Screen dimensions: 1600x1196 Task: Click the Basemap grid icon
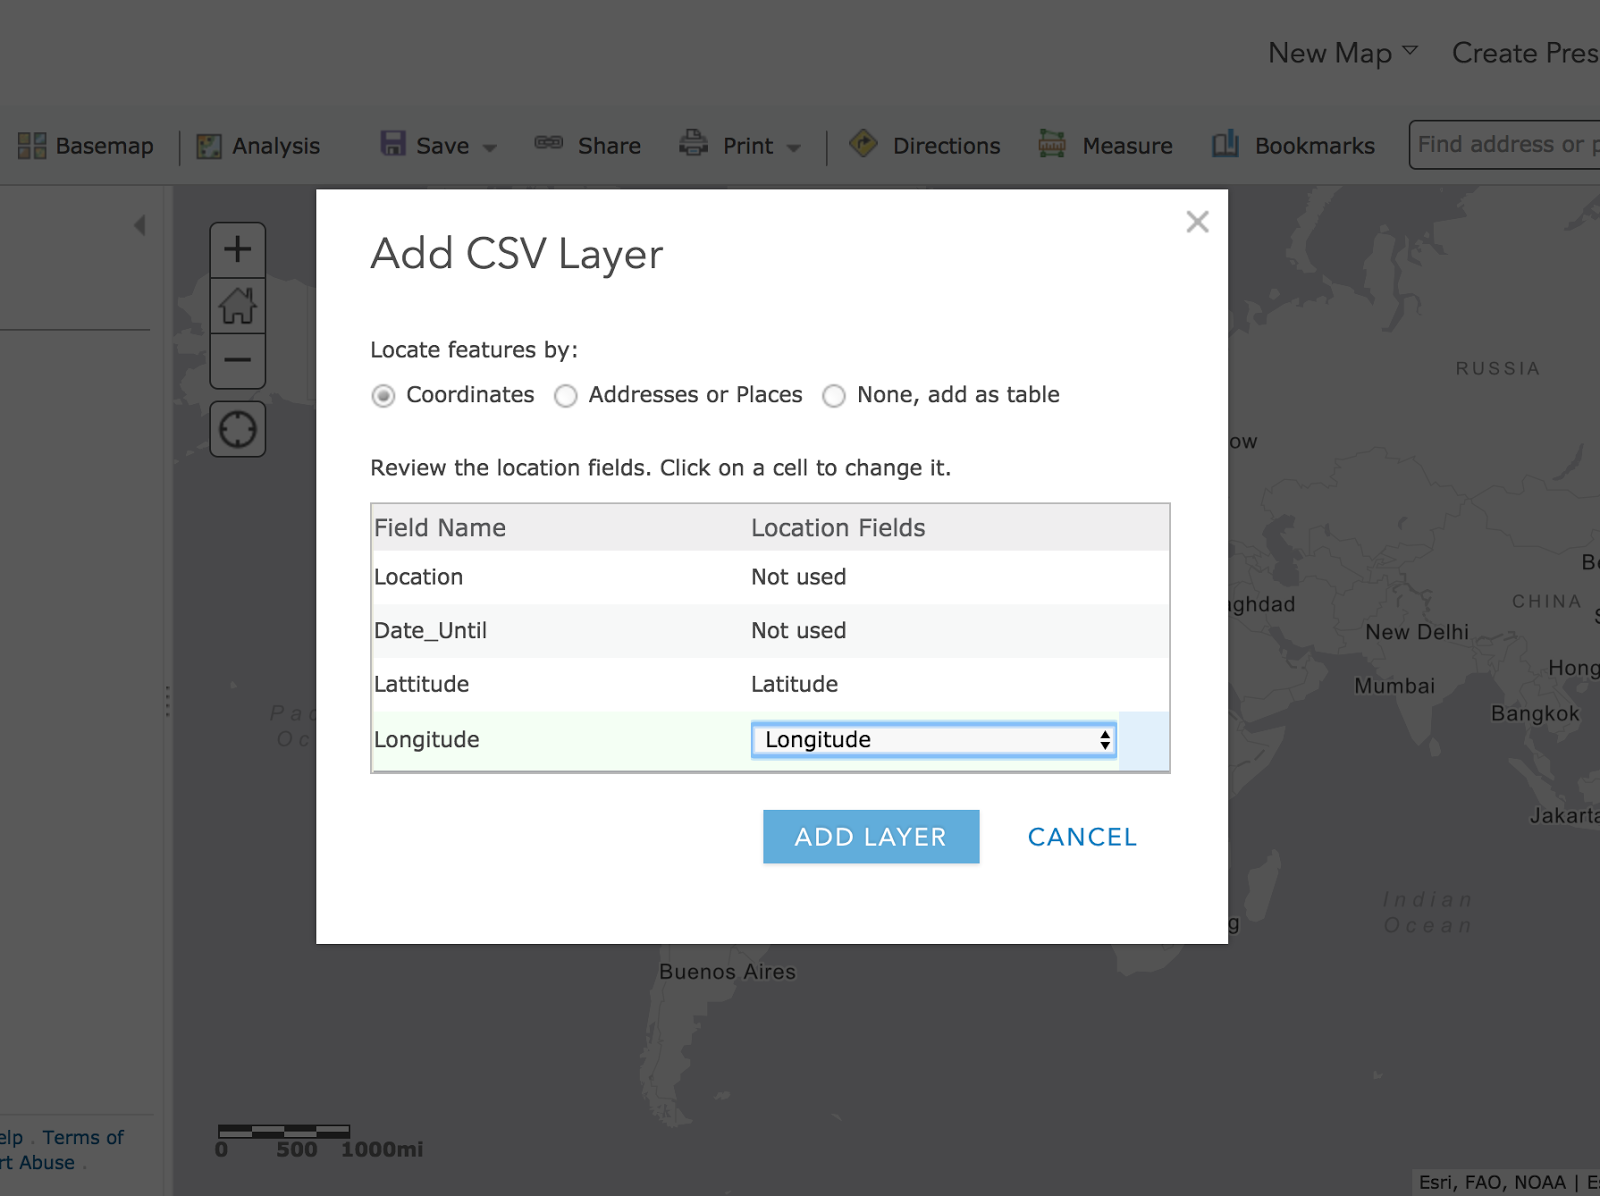(x=32, y=146)
